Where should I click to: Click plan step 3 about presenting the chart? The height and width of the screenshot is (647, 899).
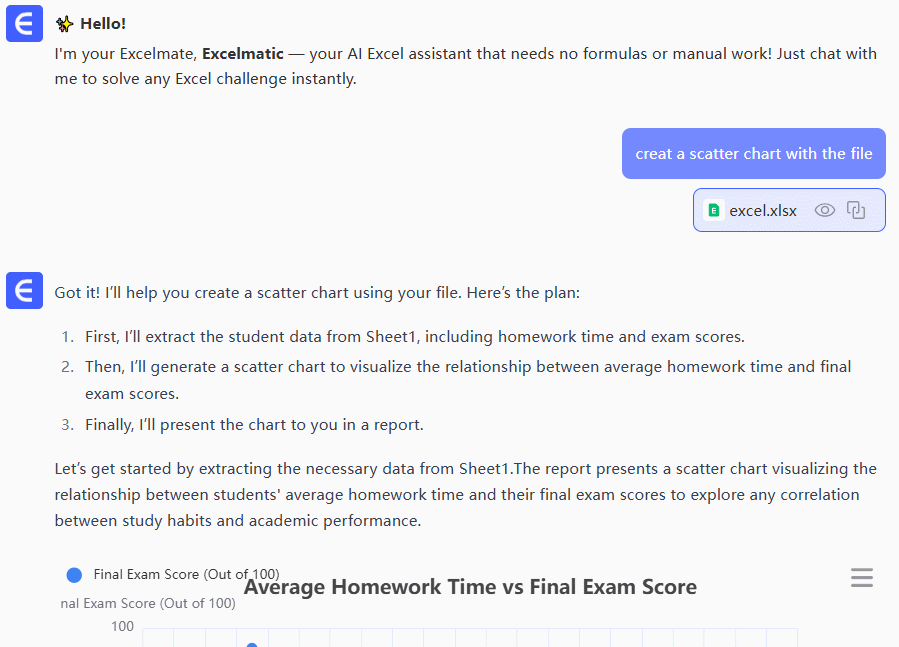(254, 425)
